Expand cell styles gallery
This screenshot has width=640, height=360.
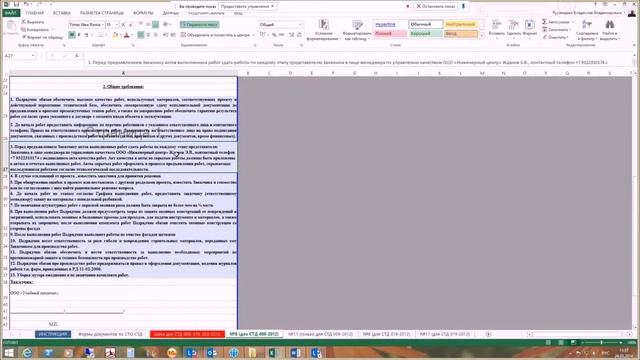(x=482, y=36)
